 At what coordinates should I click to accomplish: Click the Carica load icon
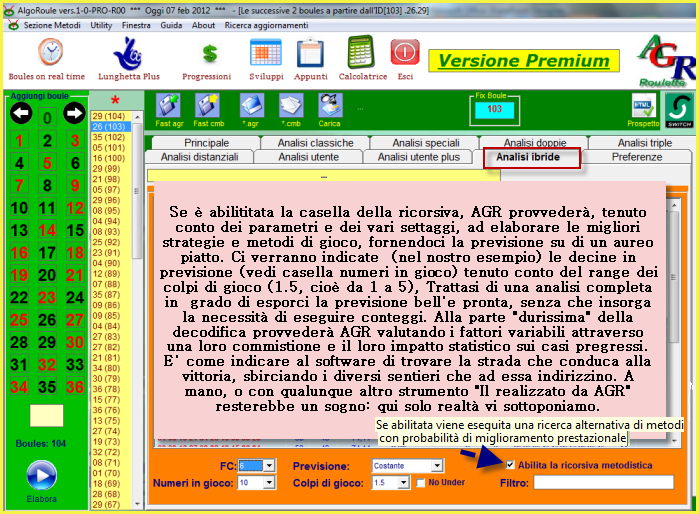point(330,106)
